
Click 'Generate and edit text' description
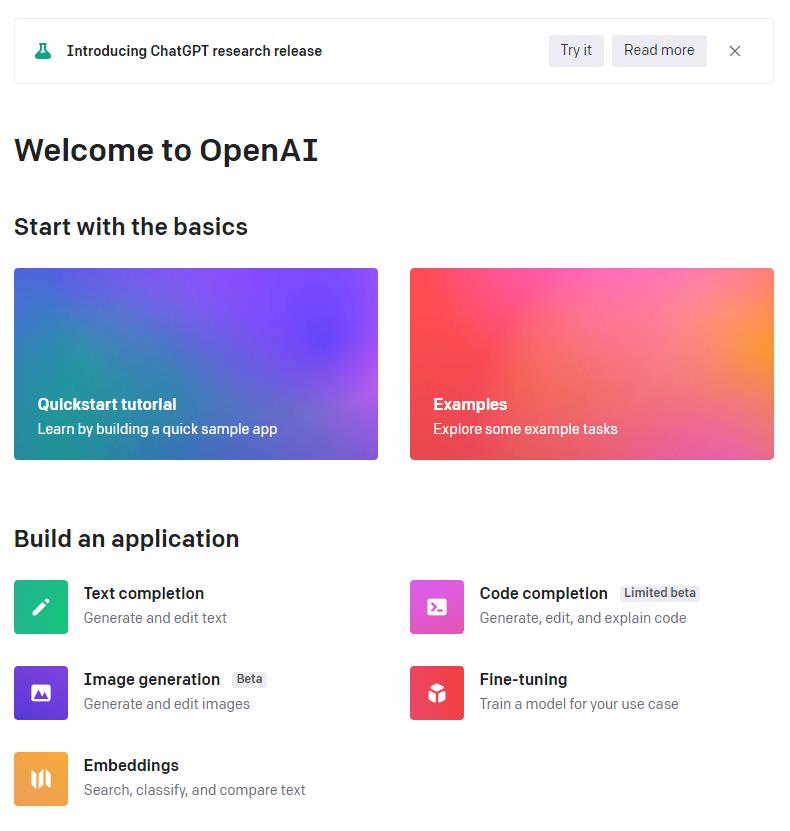tap(155, 618)
